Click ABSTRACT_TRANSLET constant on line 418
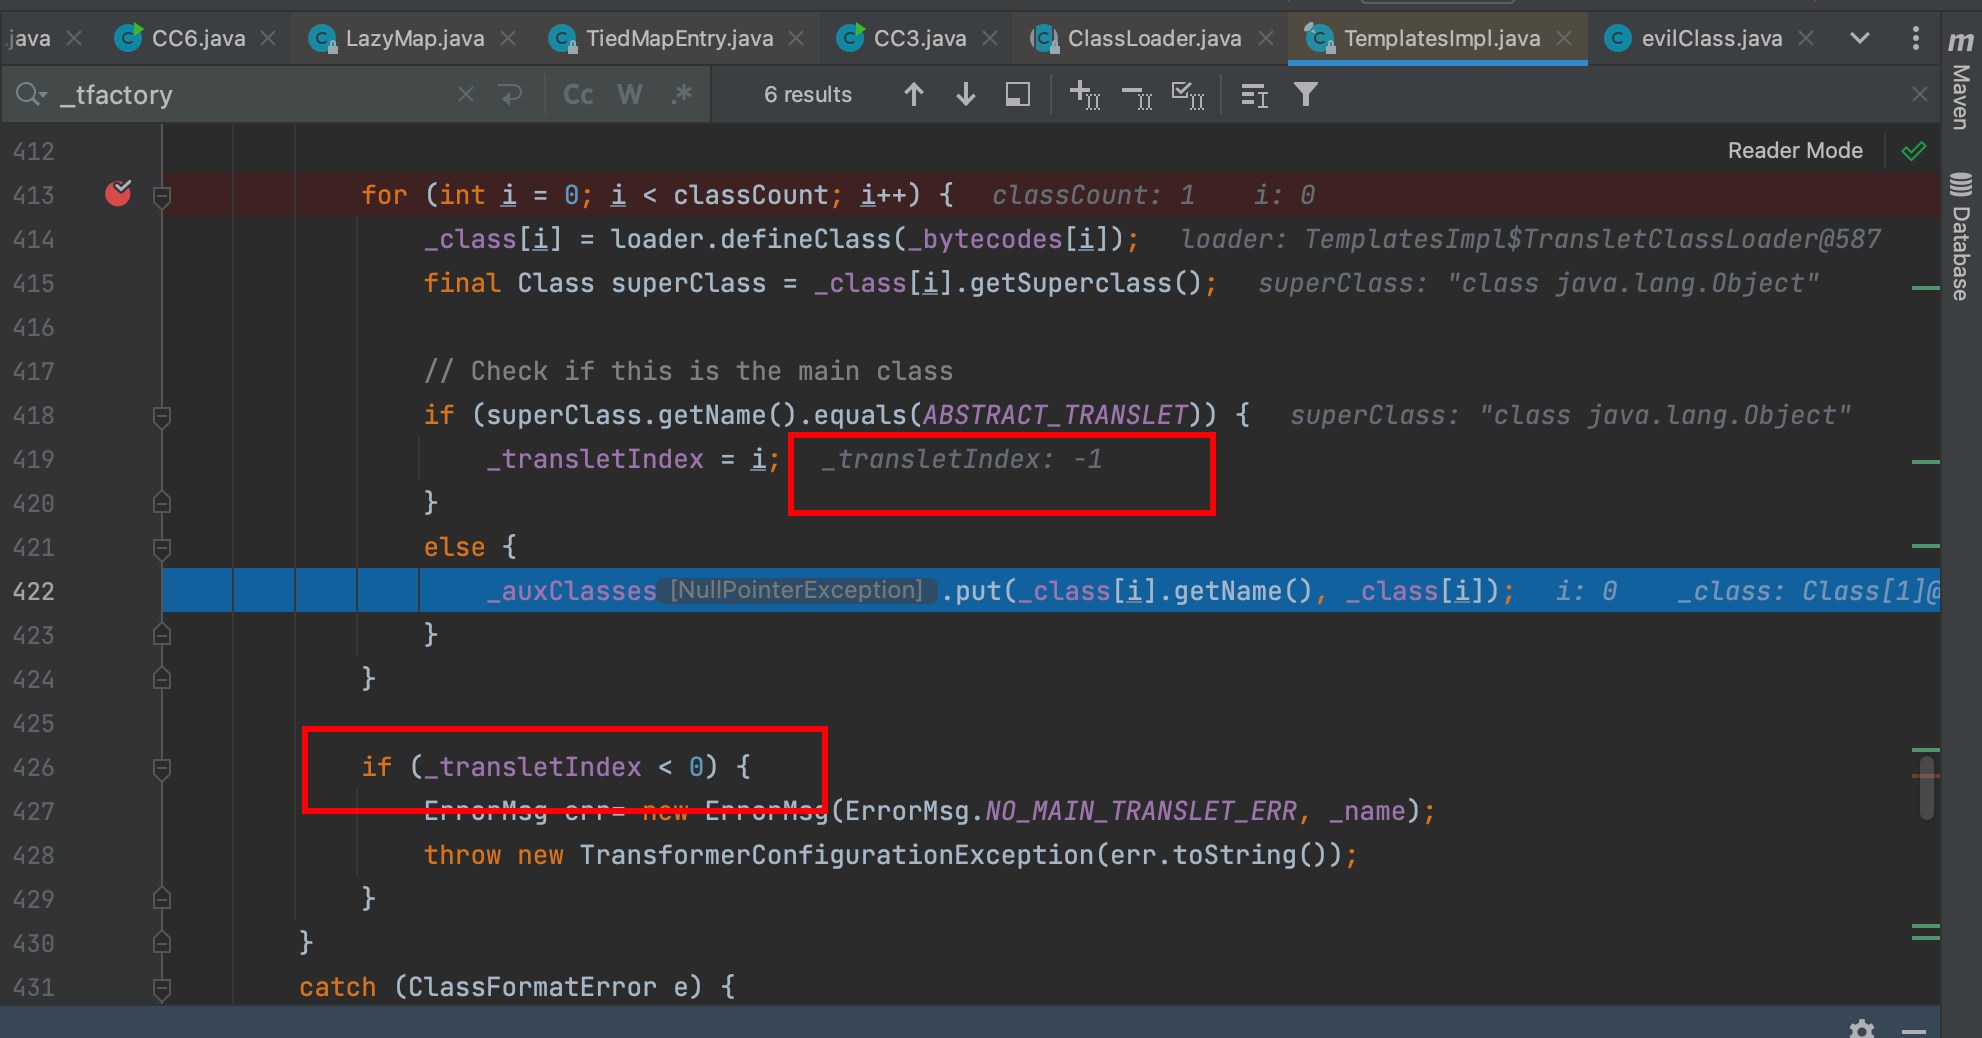Viewport: 1982px width, 1038px height. click(x=1054, y=415)
